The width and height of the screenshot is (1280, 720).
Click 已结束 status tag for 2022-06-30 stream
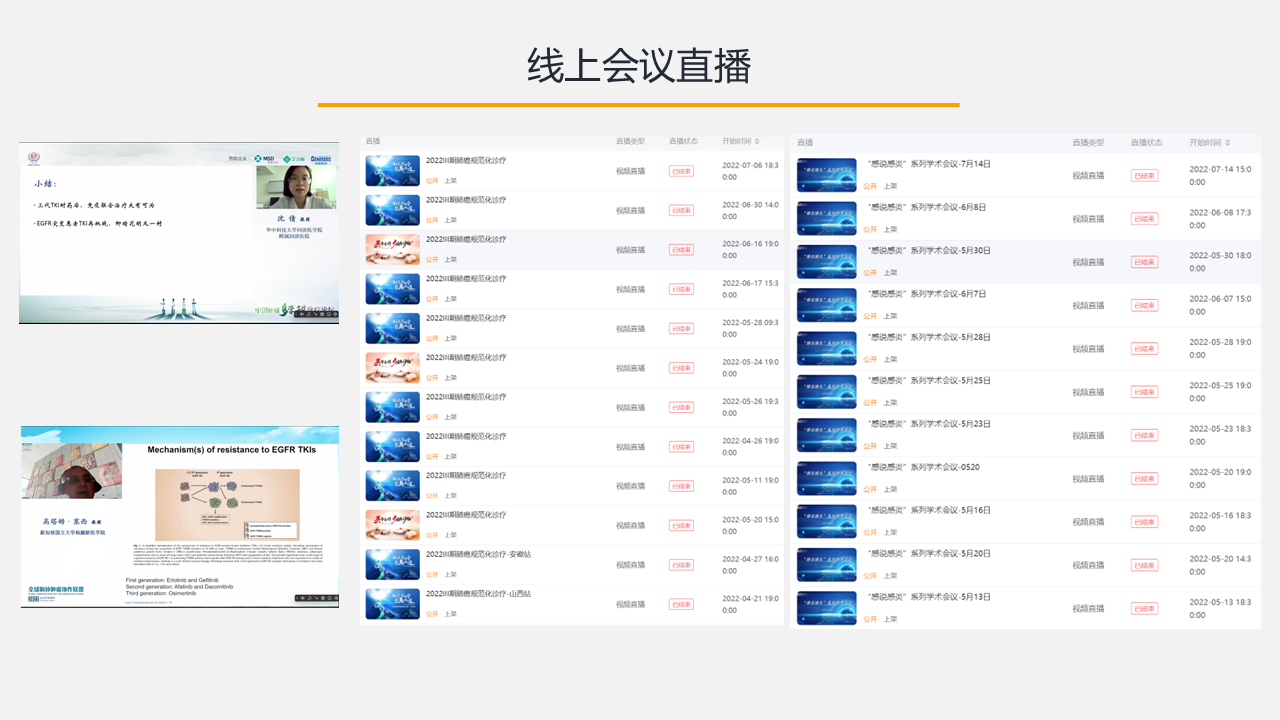point(681,210)
